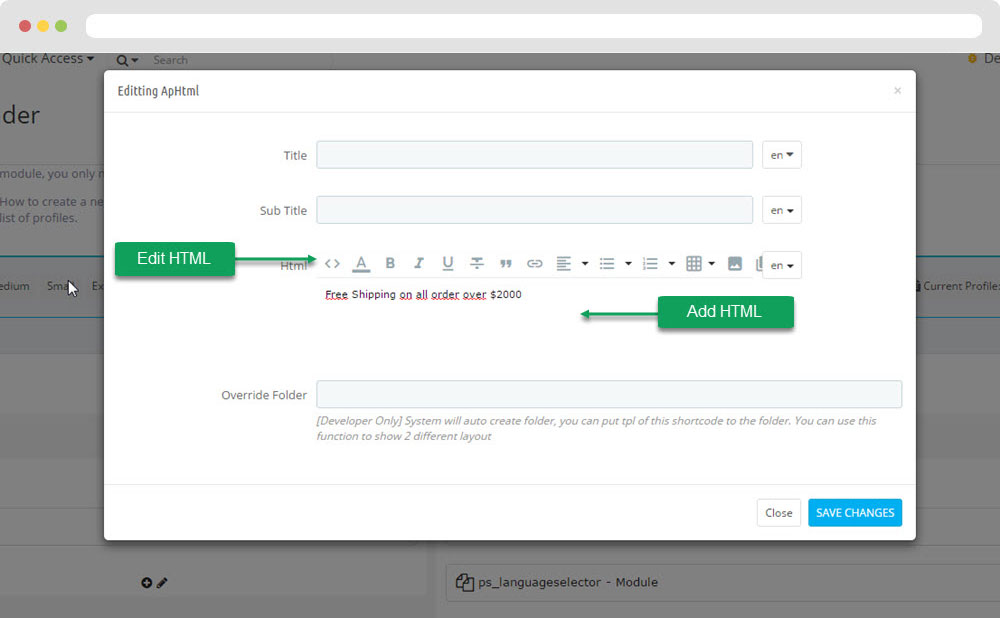Click the Override Folder input field

click(x=608, y=394)
